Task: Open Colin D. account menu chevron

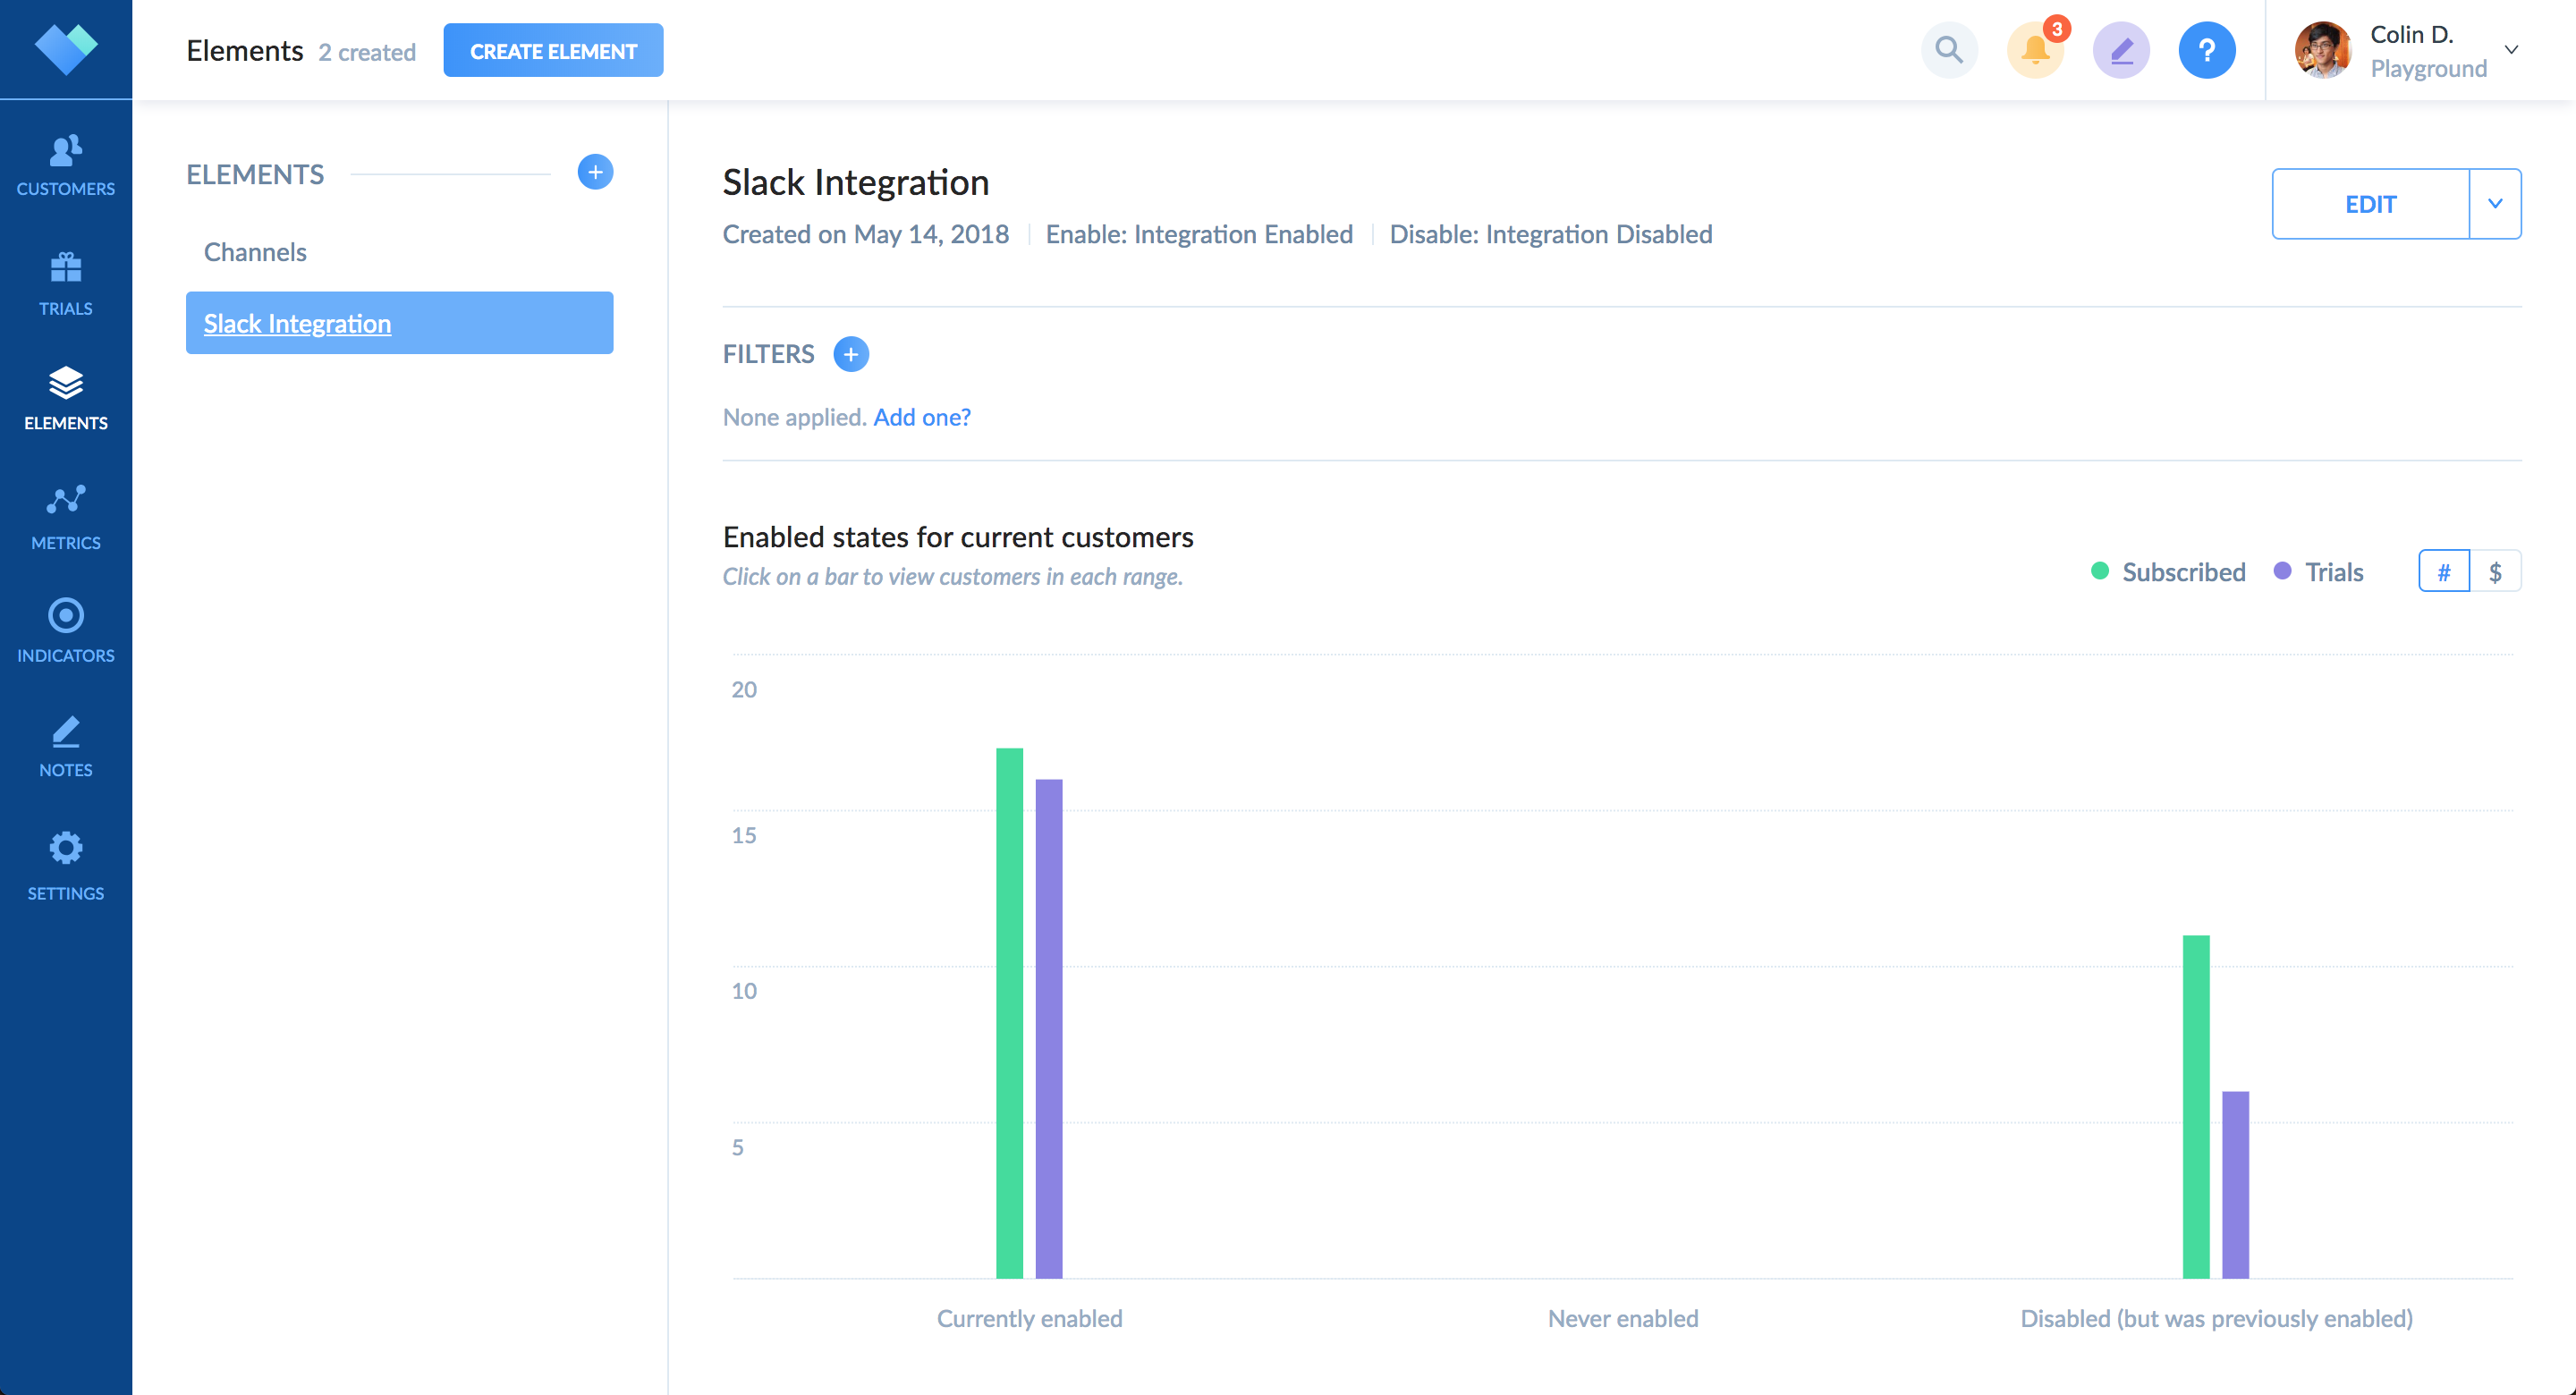Action: pyautogui.click(x=2511, y=50)
